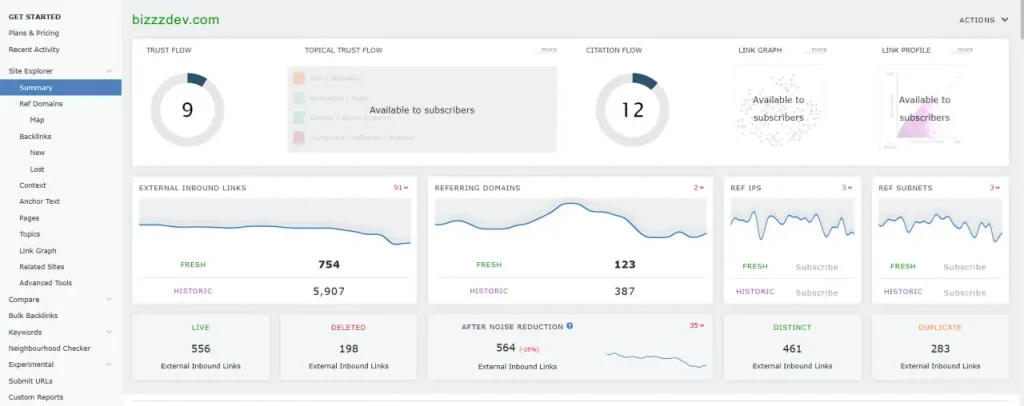Click the info icon beside After Noise Reduction

[x=570, y=326]
